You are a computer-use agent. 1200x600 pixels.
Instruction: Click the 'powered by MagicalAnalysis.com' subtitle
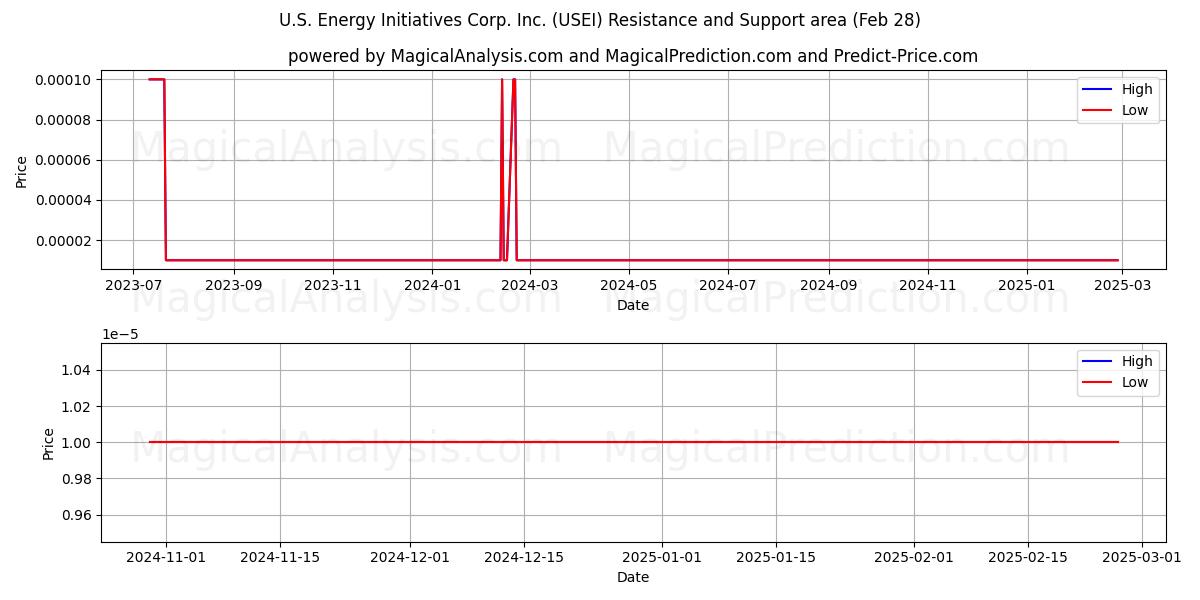click(x=633, y=56)
